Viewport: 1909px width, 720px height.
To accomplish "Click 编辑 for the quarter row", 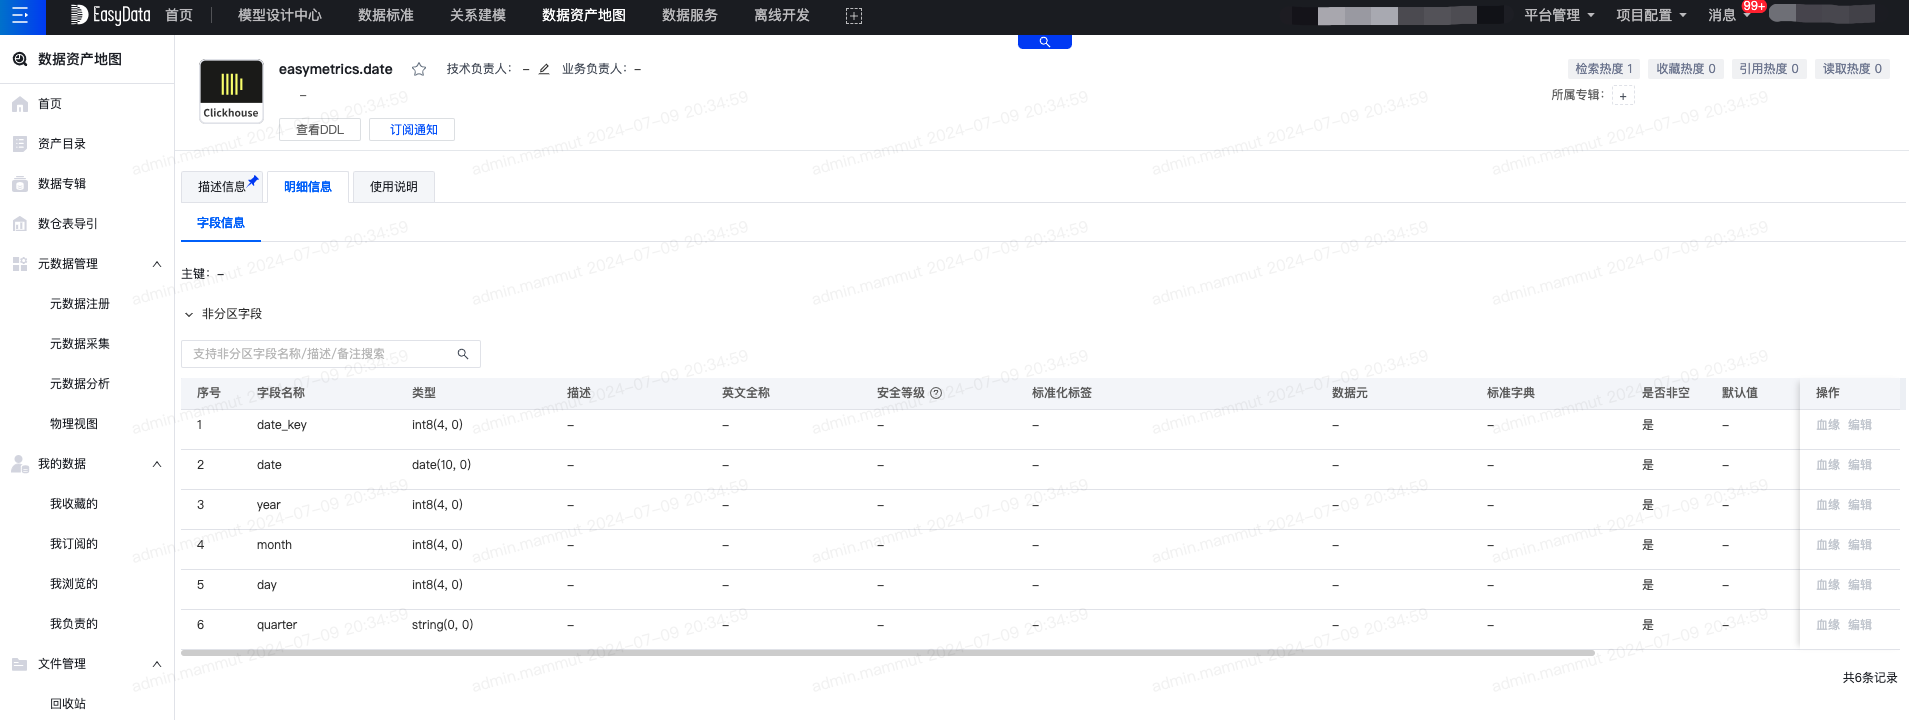I will (x=1860, y=625).
